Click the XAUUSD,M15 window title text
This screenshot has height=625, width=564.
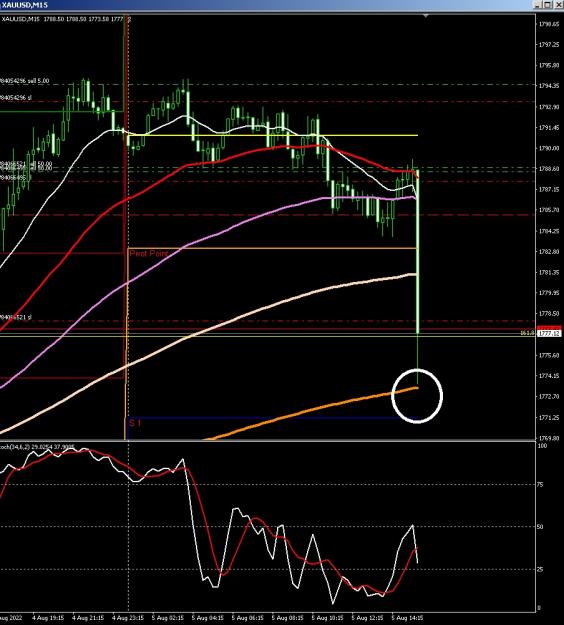[25, 5]
